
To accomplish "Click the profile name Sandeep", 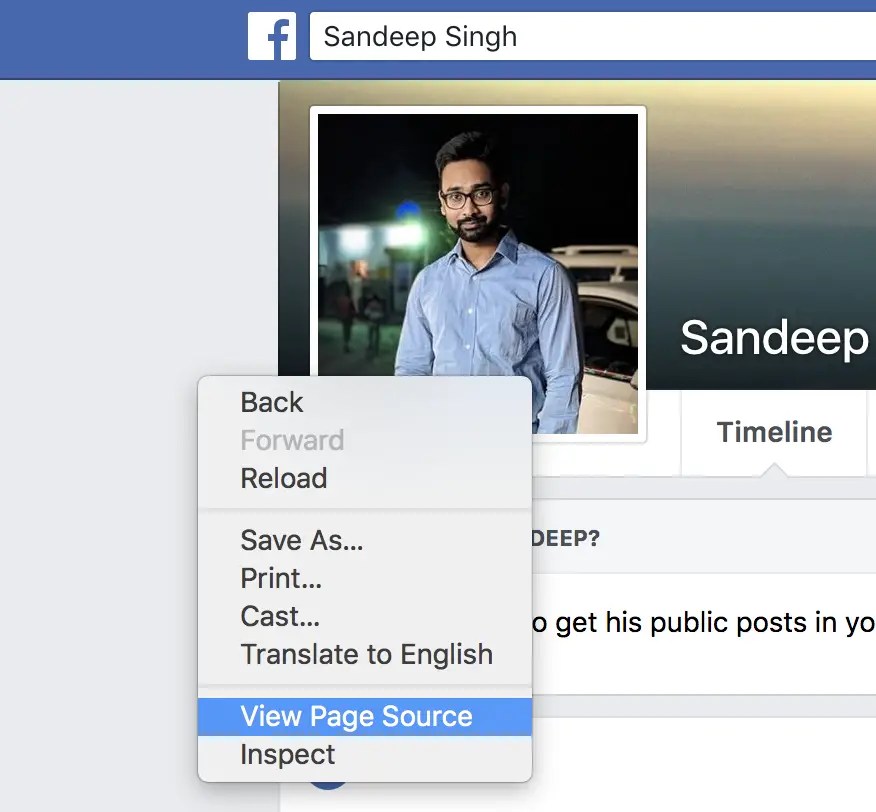I will 772,338.
